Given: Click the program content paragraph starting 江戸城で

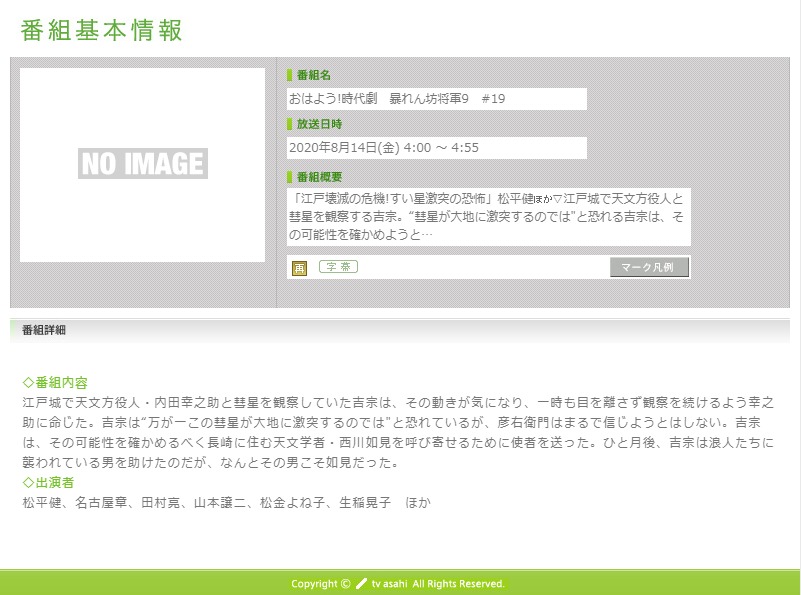Looking at the screenshot, I should pyautogui.click(x=398, y=432).
